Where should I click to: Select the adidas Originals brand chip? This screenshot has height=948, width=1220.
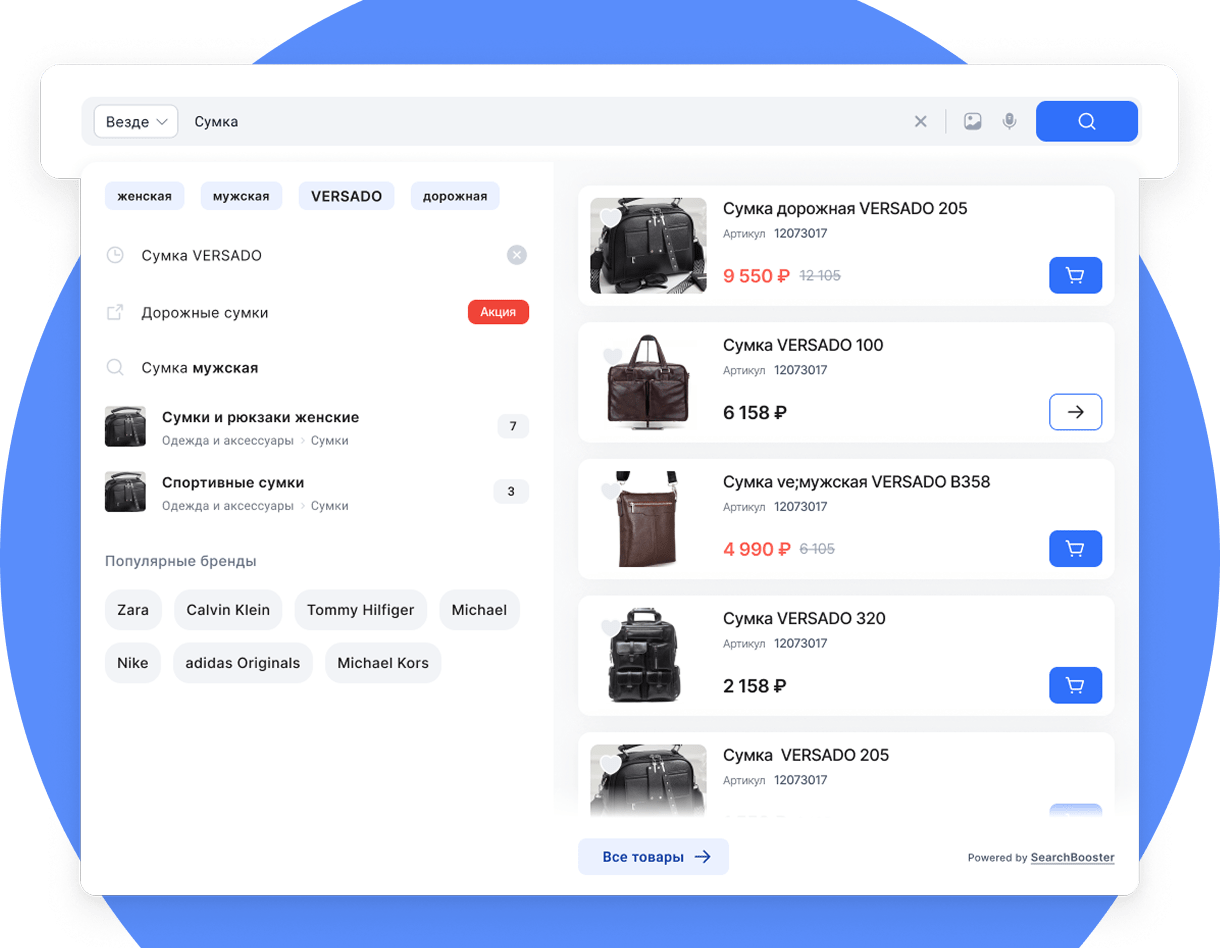click(243, 663)
